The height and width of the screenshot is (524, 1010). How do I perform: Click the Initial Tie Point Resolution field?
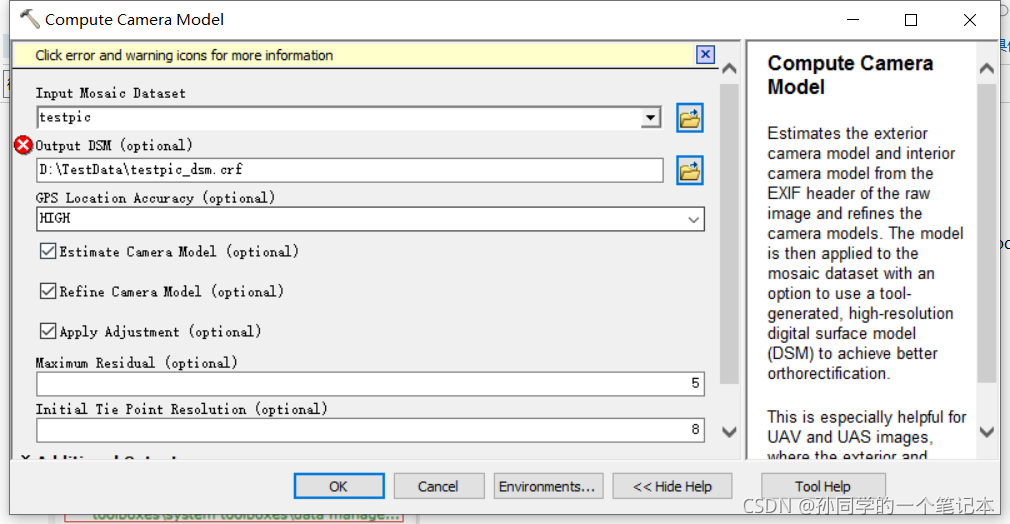[x=370, y=430]
